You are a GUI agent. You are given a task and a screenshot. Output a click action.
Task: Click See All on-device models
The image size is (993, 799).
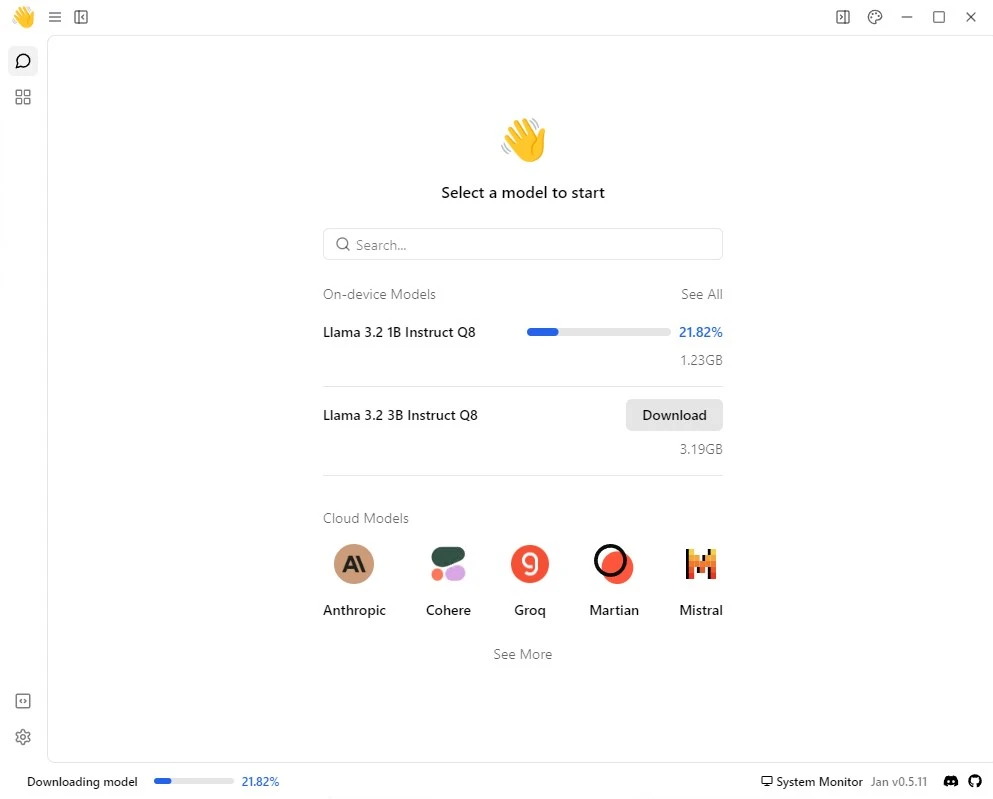(x=701, y=294)
